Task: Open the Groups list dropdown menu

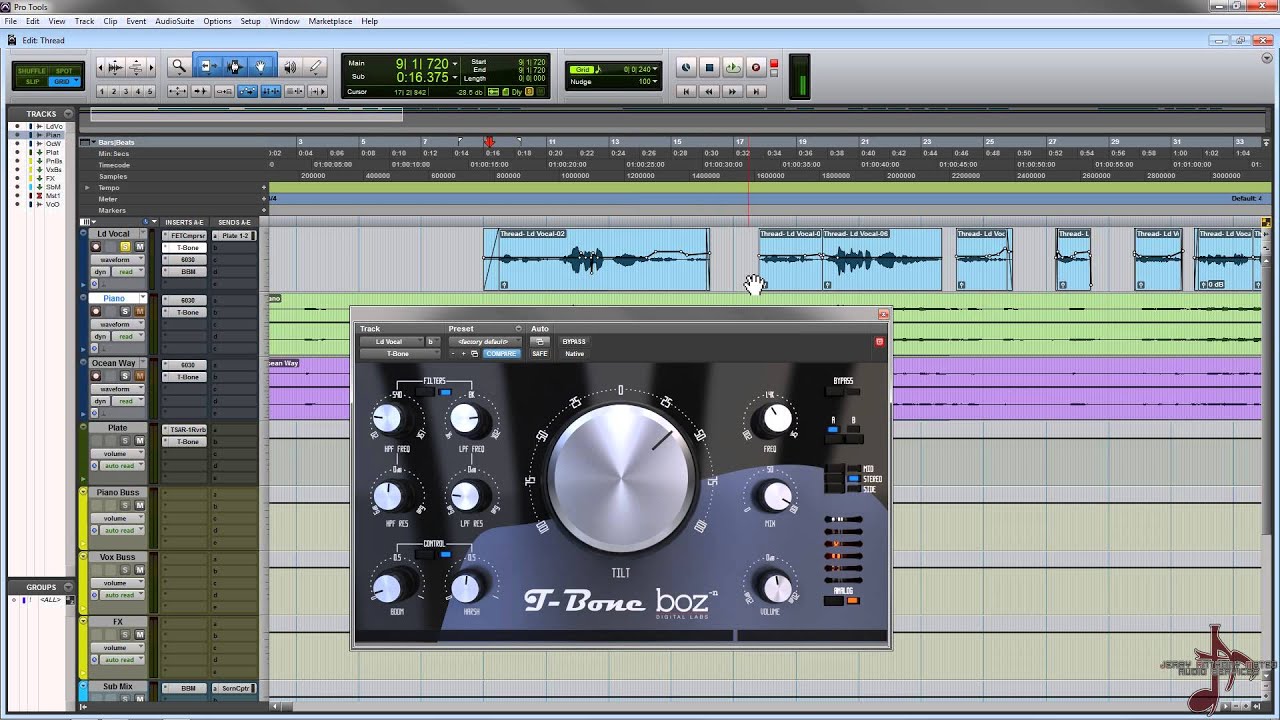Action: (69, 588)
